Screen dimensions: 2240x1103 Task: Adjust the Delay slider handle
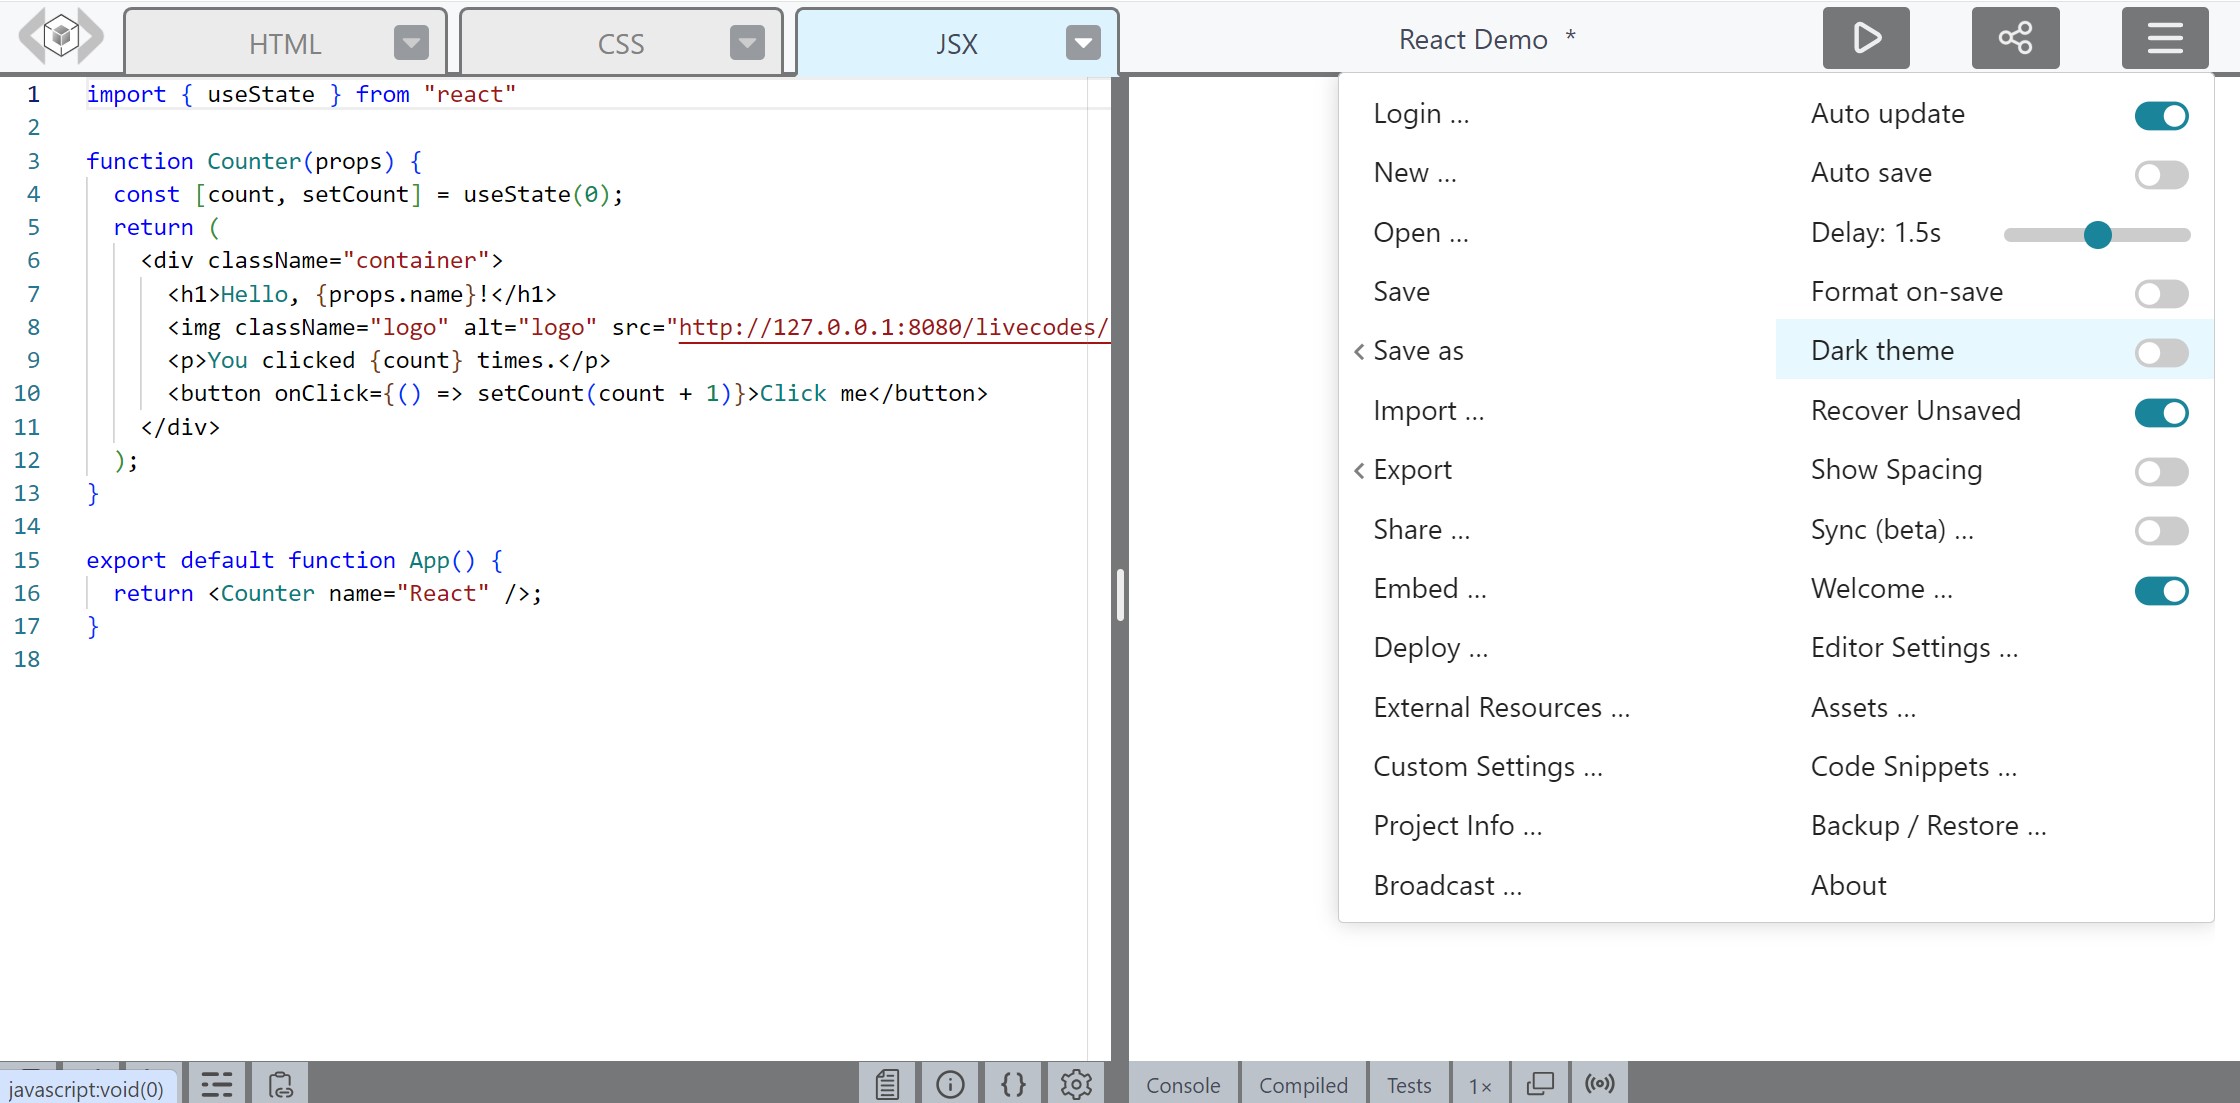coord(2097,234)
